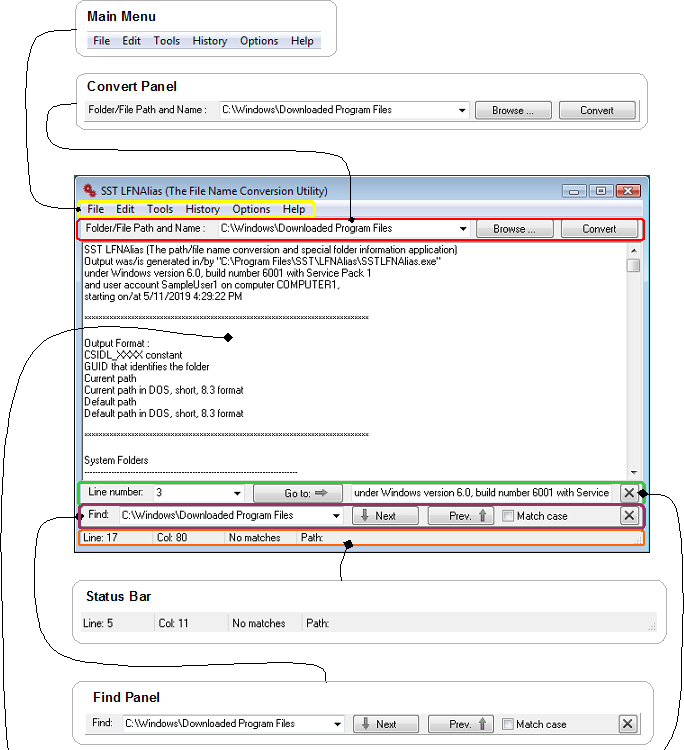Click History in the Main Menu callout
The image size is (684, 750).
pos(210,41)
